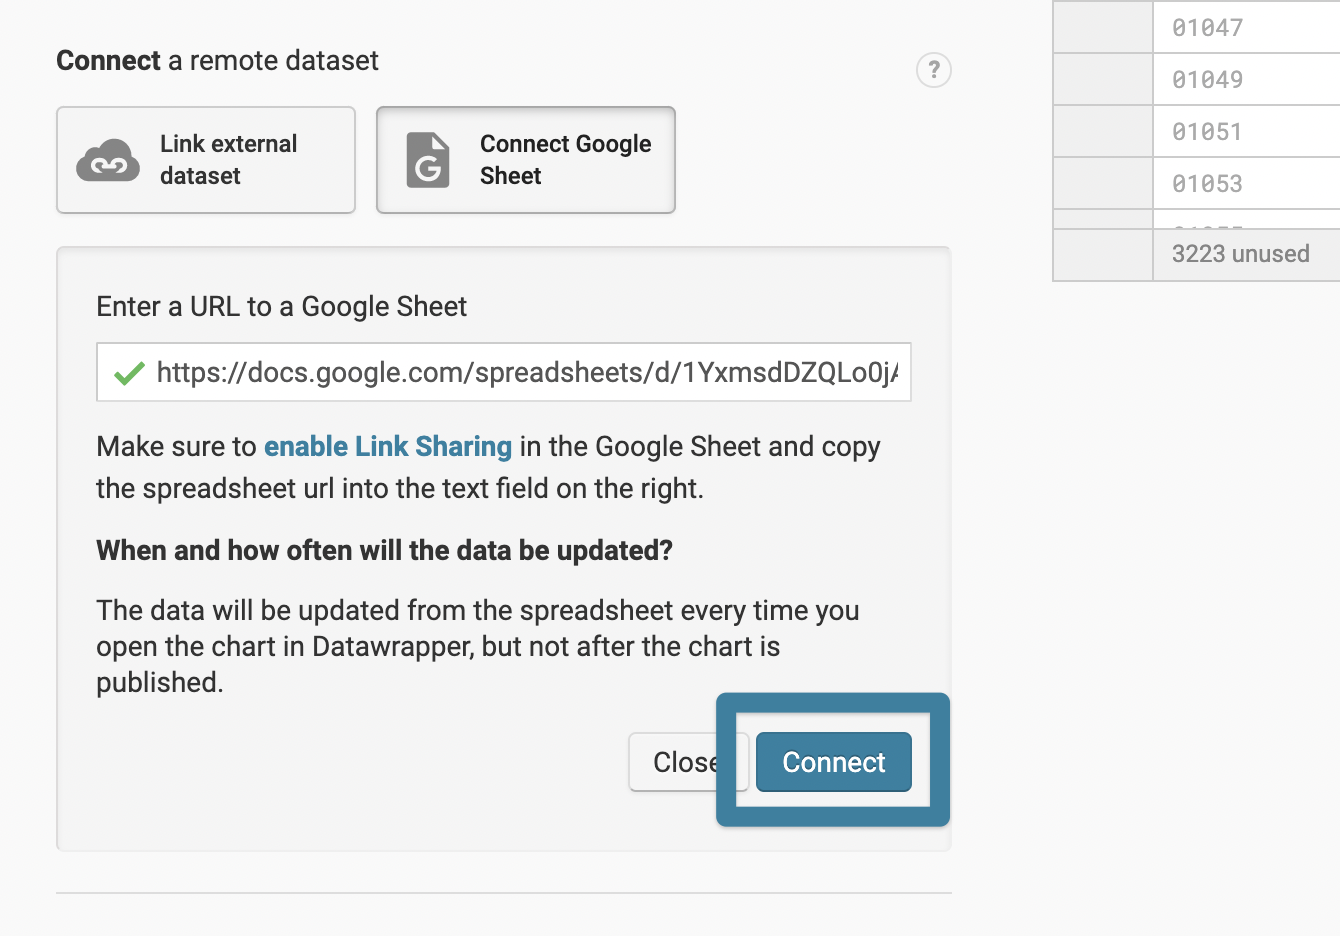Select the cell containing 01051

pyautogui.click(x=1245, y=131)
